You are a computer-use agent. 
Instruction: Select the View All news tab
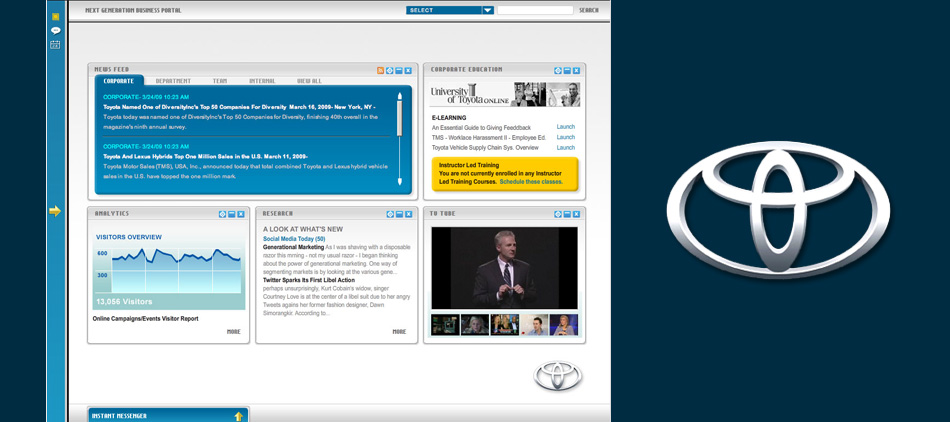(x=309, y=81)
